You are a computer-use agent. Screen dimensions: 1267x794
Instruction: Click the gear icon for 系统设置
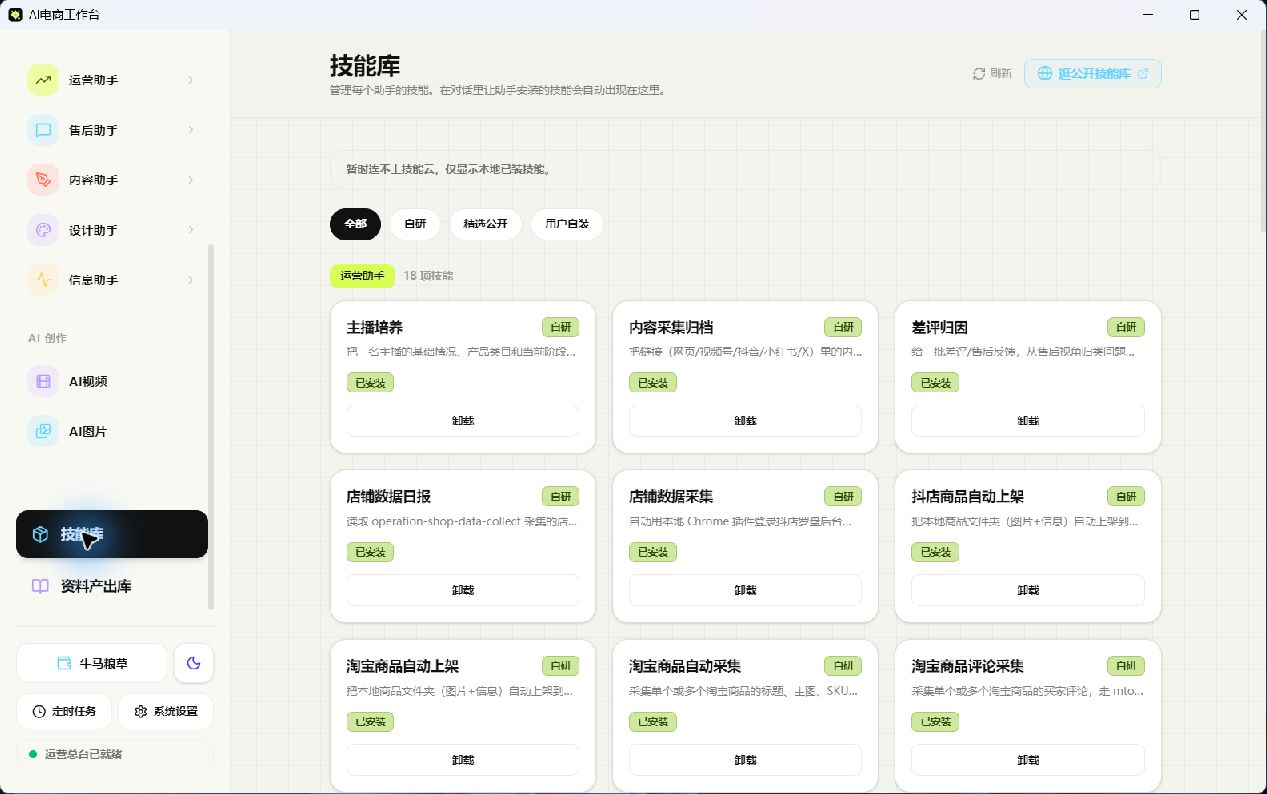point(140,711)
